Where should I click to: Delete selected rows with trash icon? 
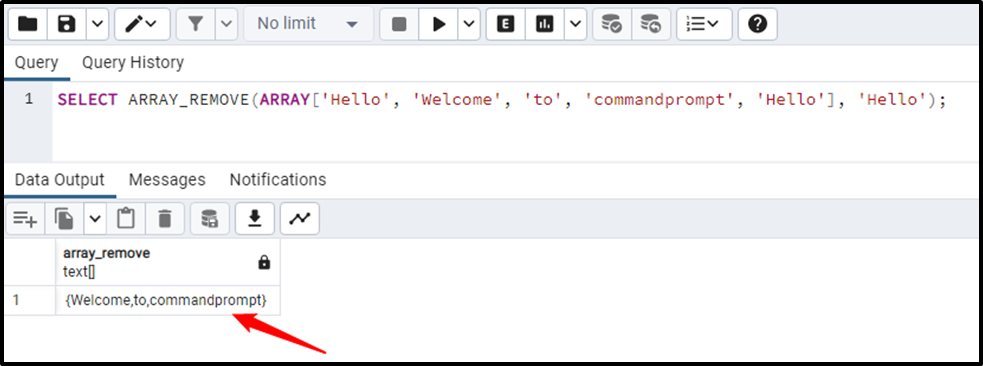tap(165, 219)
